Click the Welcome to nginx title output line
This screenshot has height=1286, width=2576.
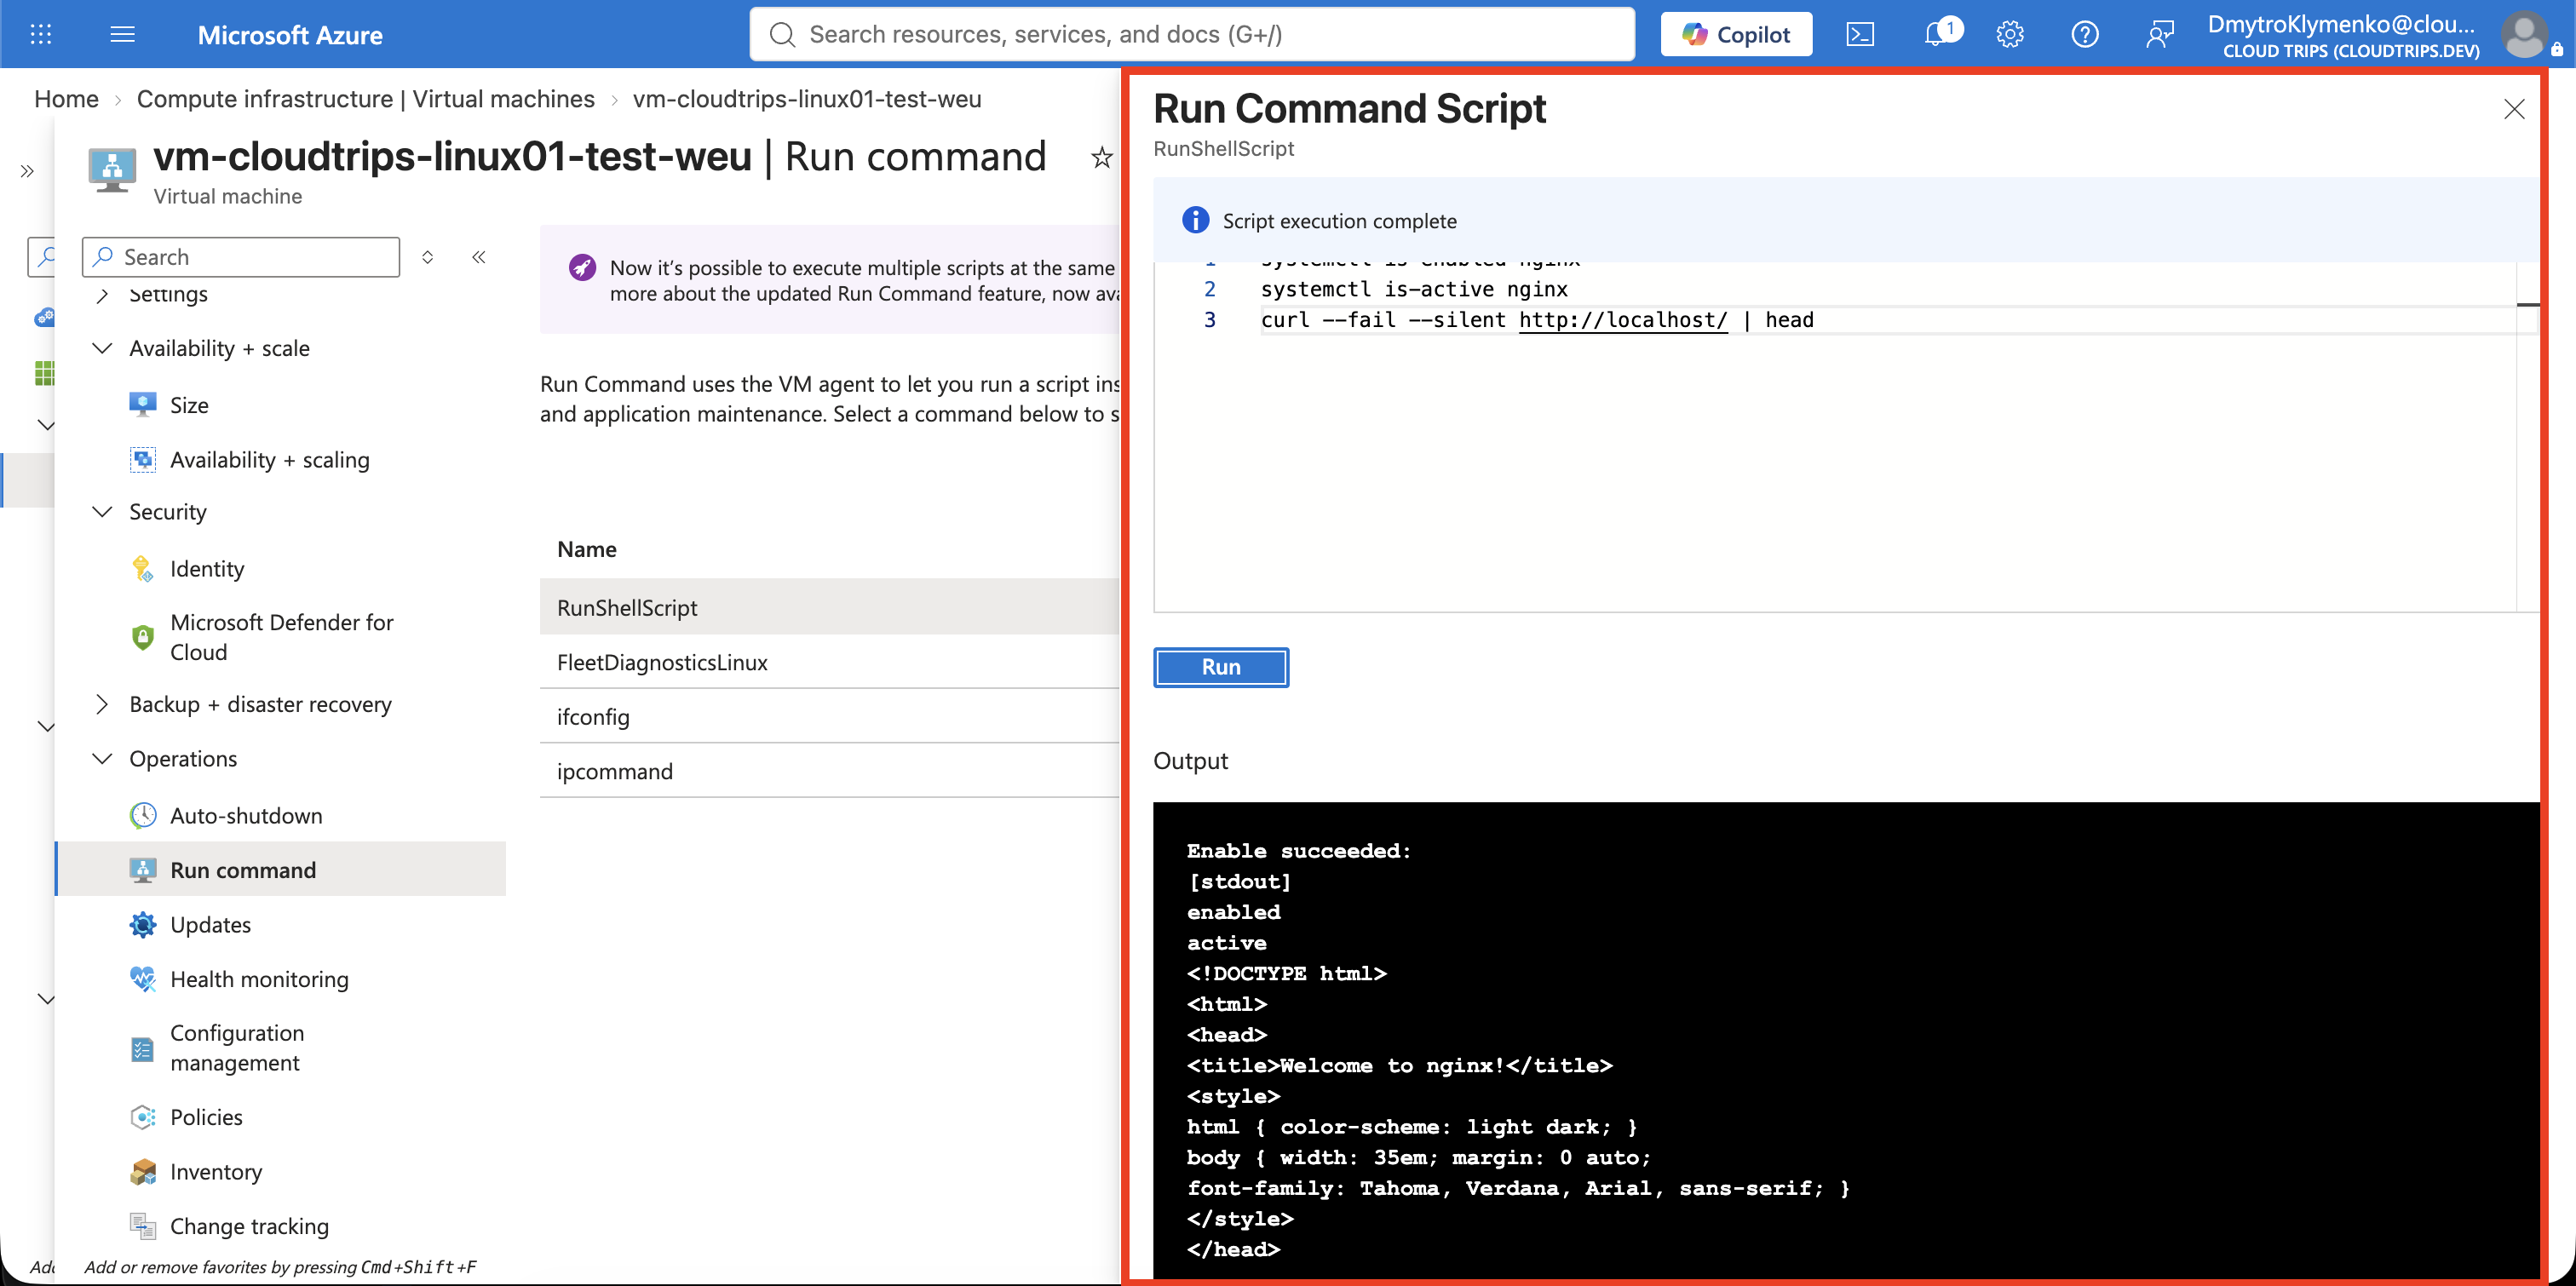click(x=1399, y=1065)
